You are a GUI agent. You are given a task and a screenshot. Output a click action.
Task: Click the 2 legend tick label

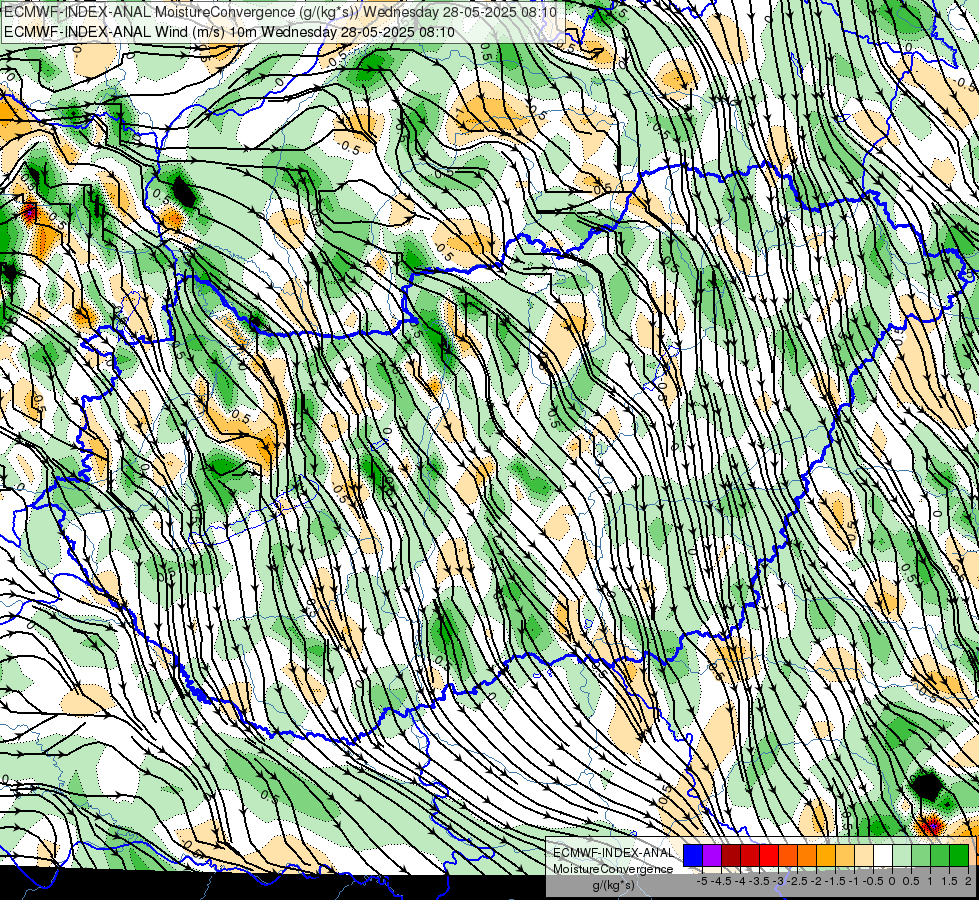click(968, 881)
